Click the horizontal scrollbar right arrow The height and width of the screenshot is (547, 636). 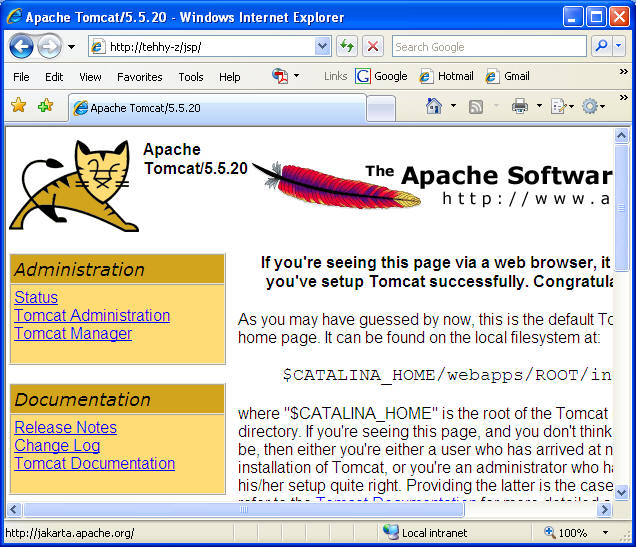coord(604,509)
